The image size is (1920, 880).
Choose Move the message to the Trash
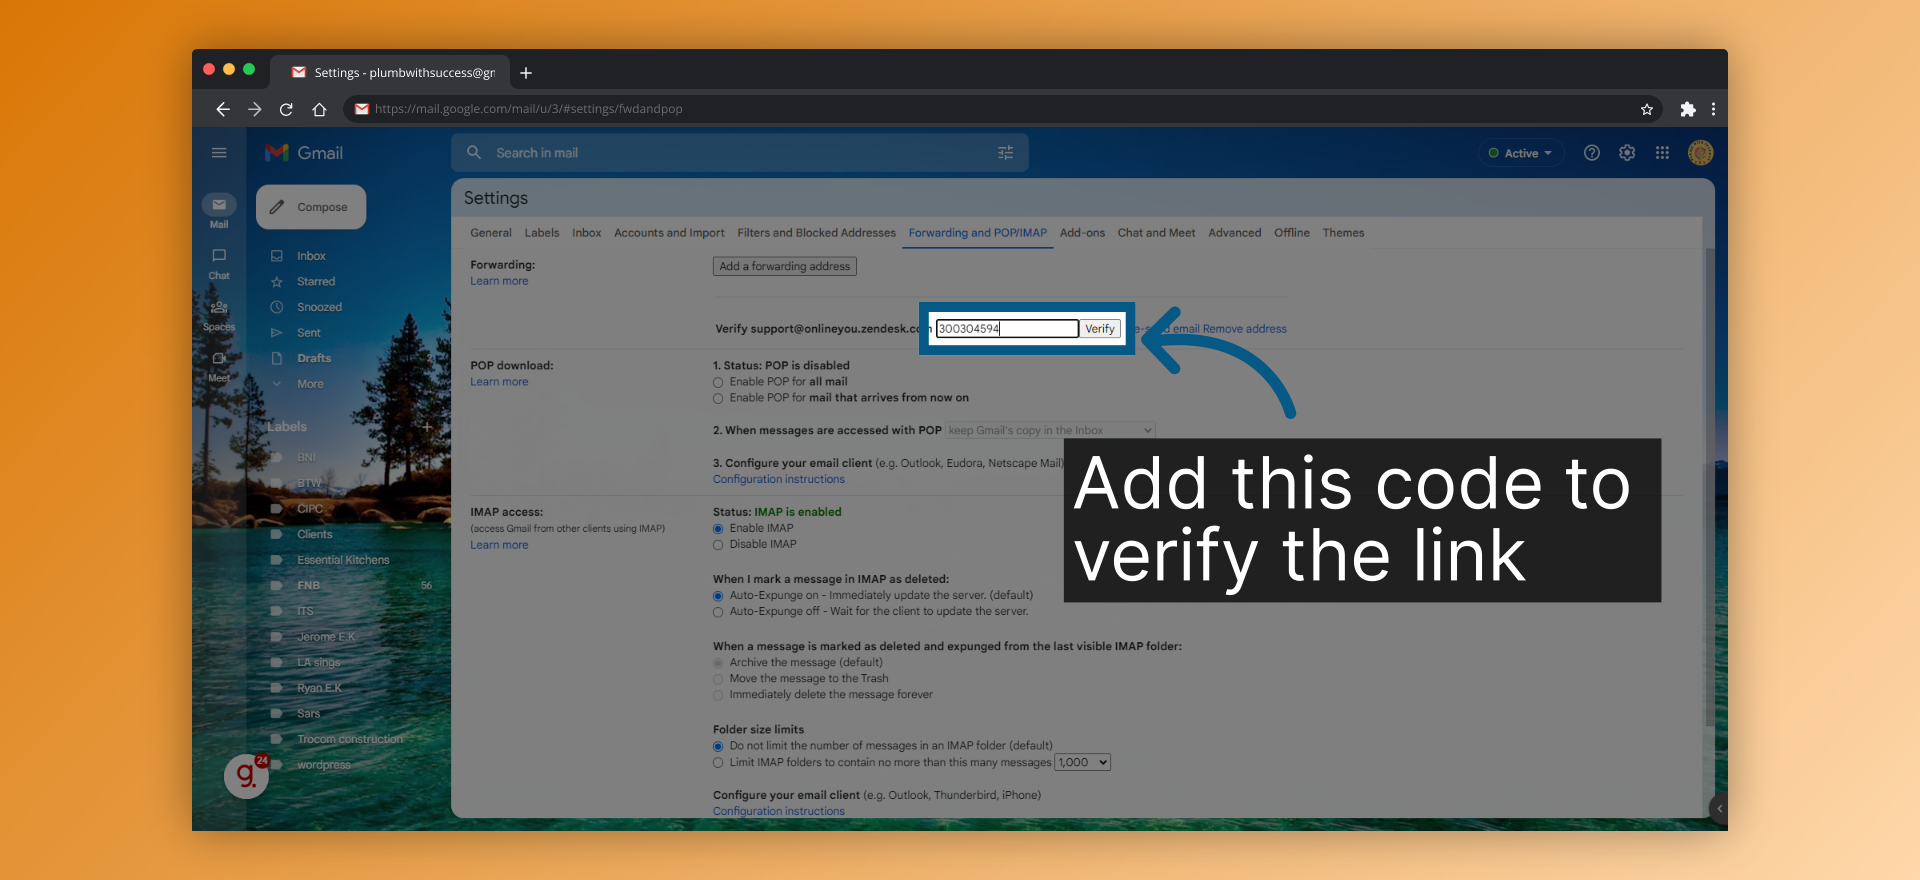pos(718,679)
